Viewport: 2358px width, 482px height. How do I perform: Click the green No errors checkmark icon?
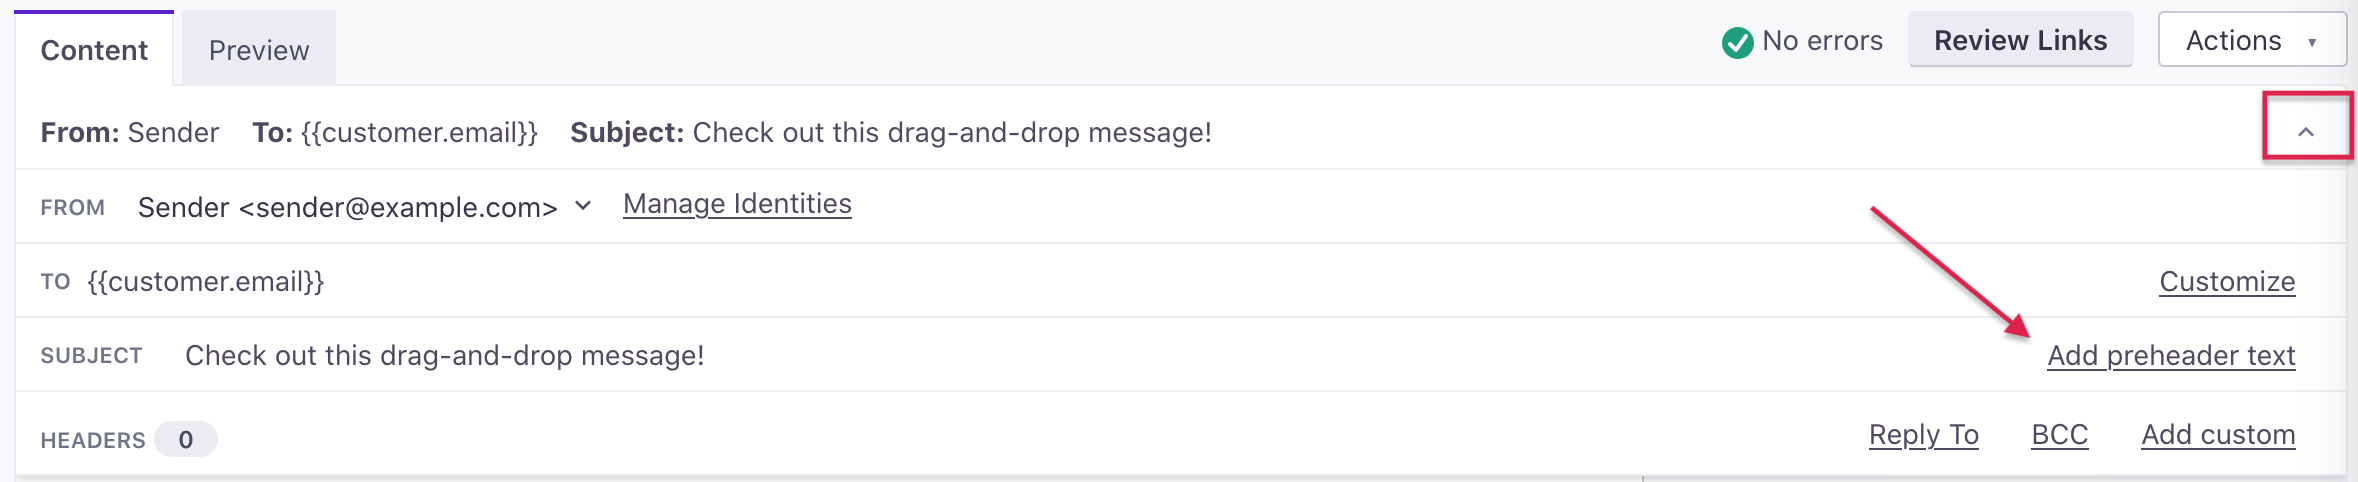[x=1737, y=42]
